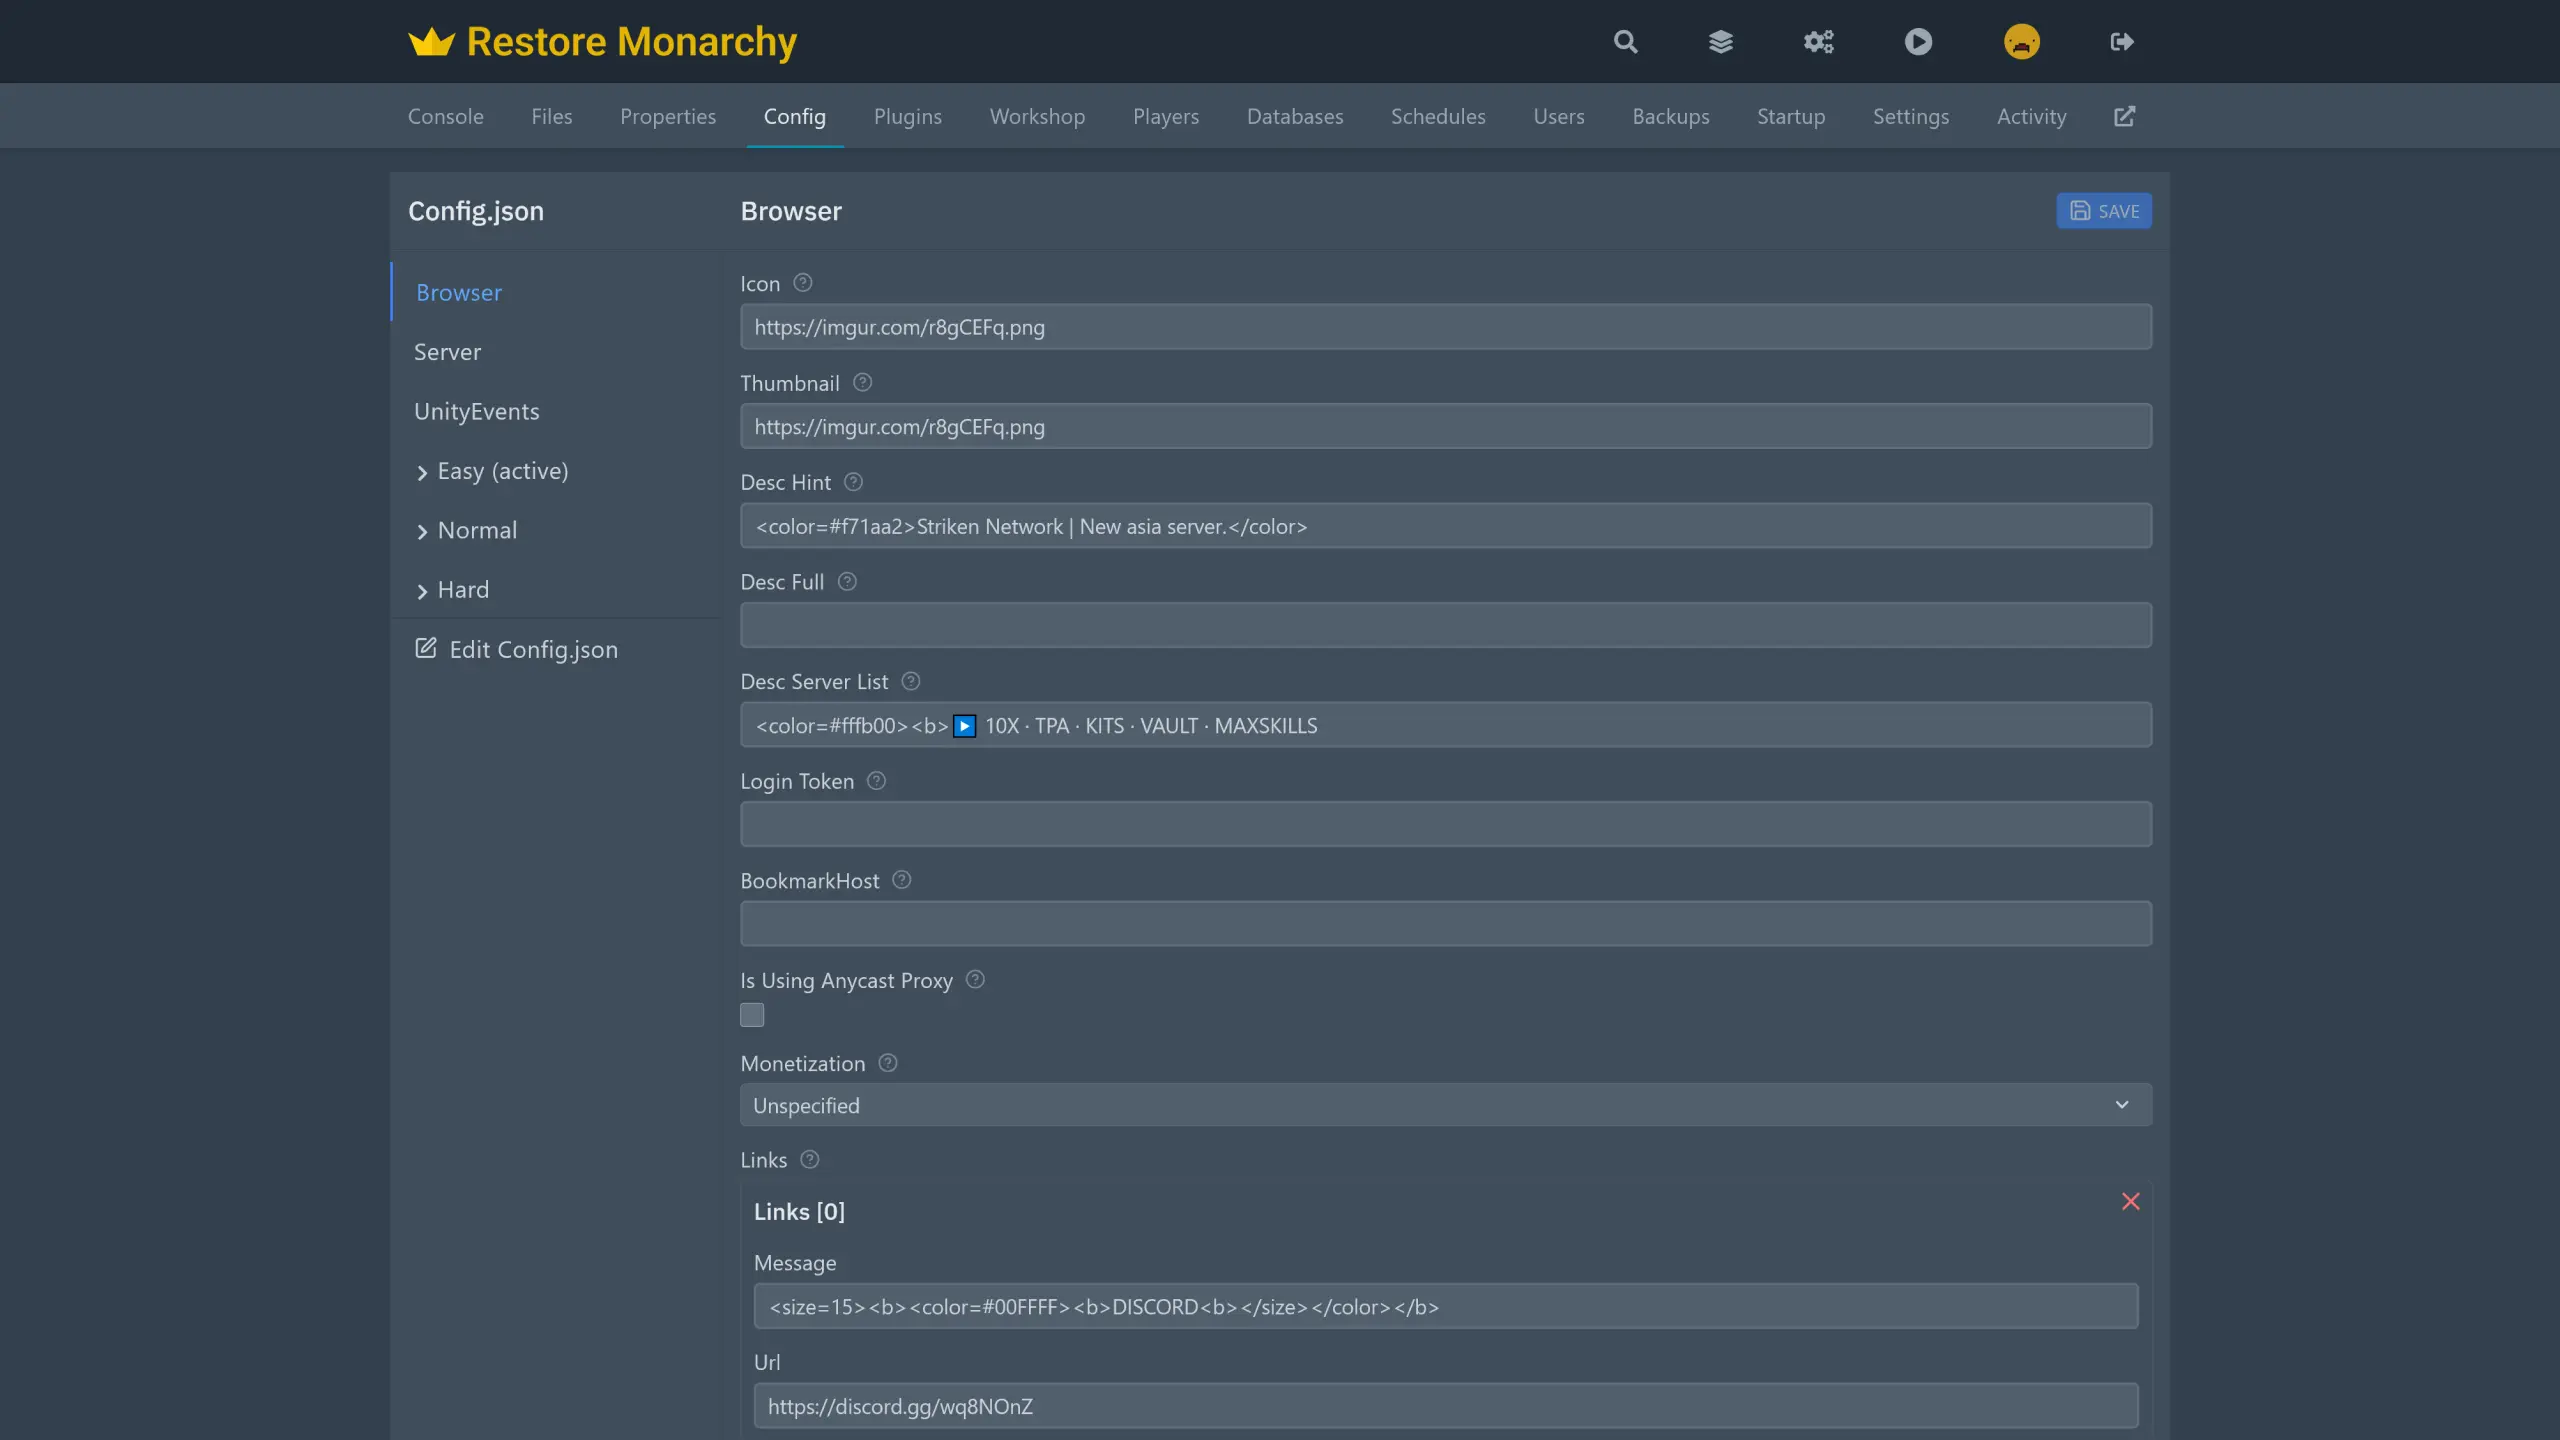Open the external link icon after Activity

tap(2125, 116)
